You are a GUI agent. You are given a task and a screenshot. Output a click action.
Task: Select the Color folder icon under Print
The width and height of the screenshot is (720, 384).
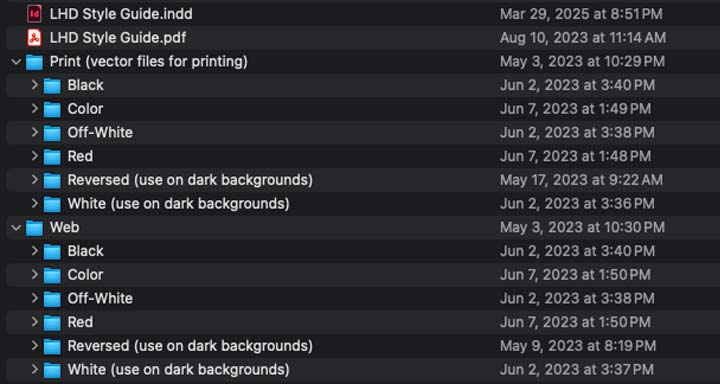pos(52,109)
